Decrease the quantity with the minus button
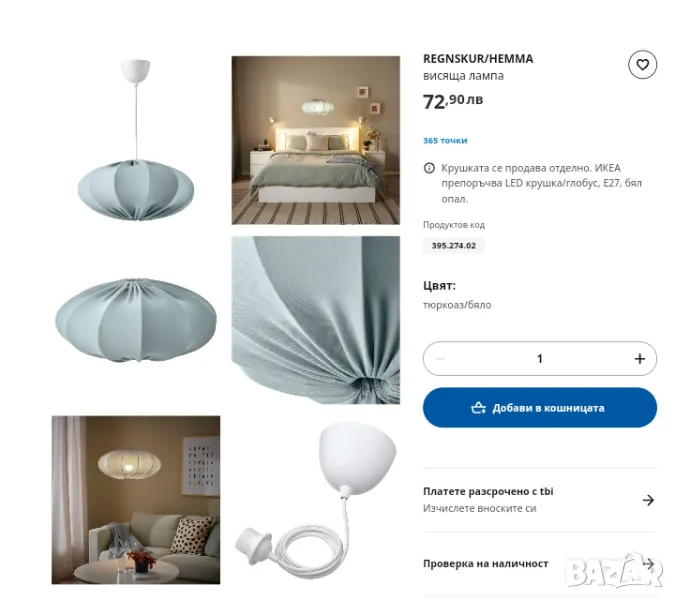675x600 pixels. 440,359
